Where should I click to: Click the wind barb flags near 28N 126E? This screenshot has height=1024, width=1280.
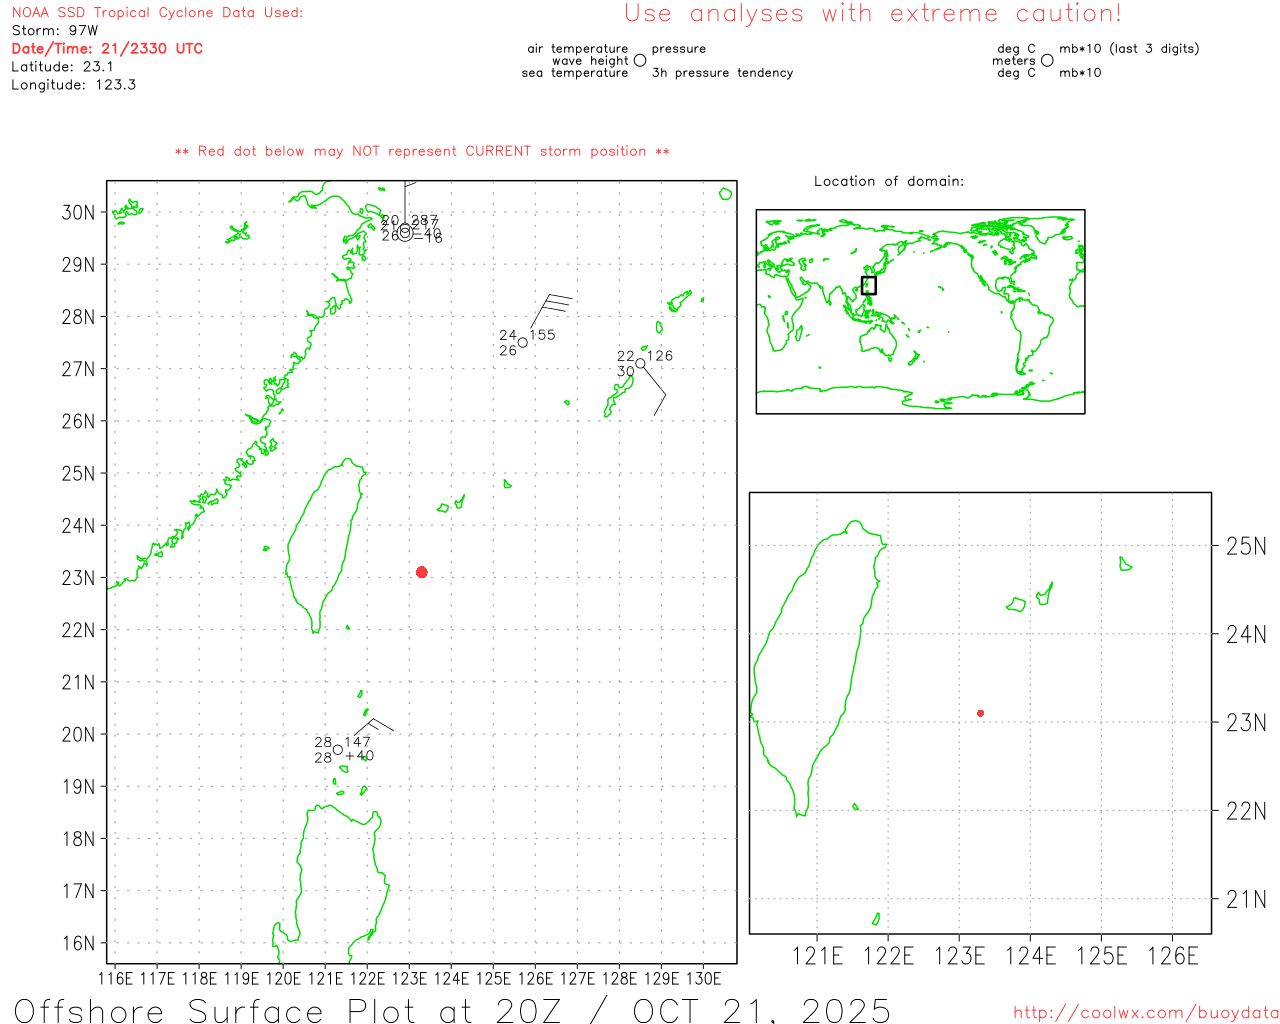(x=556, y=304)
